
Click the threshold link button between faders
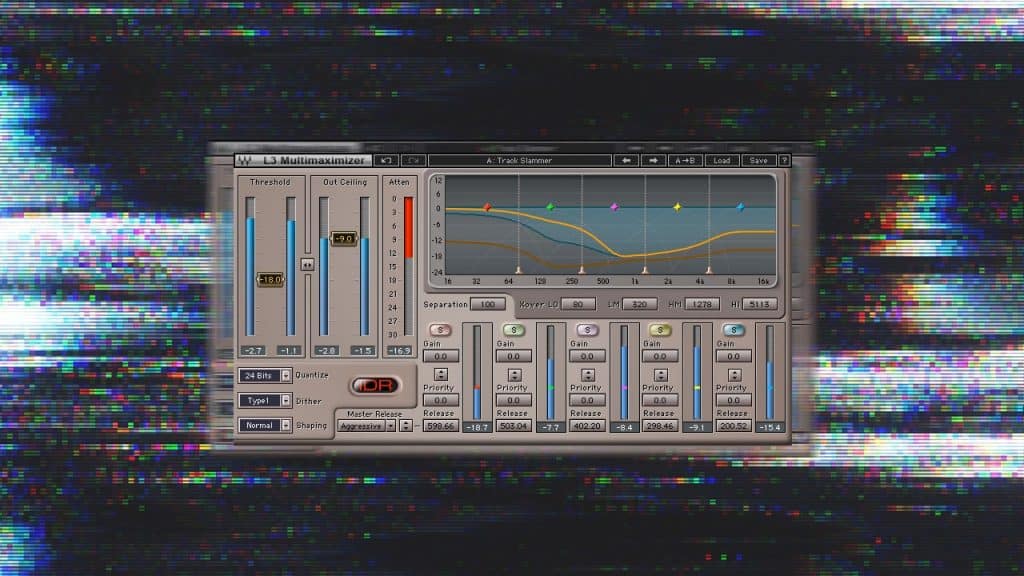click(x=308, y=264)
